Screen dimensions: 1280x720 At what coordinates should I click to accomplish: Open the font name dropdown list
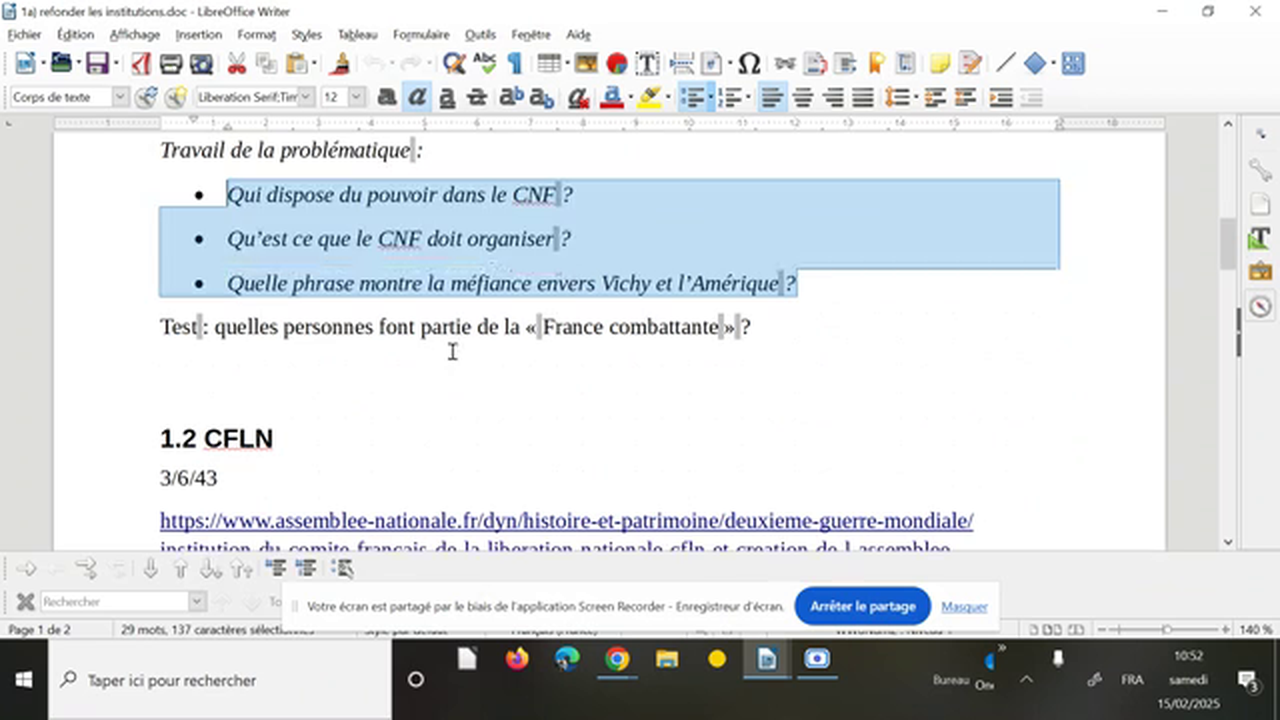click(x=305, y=97)
